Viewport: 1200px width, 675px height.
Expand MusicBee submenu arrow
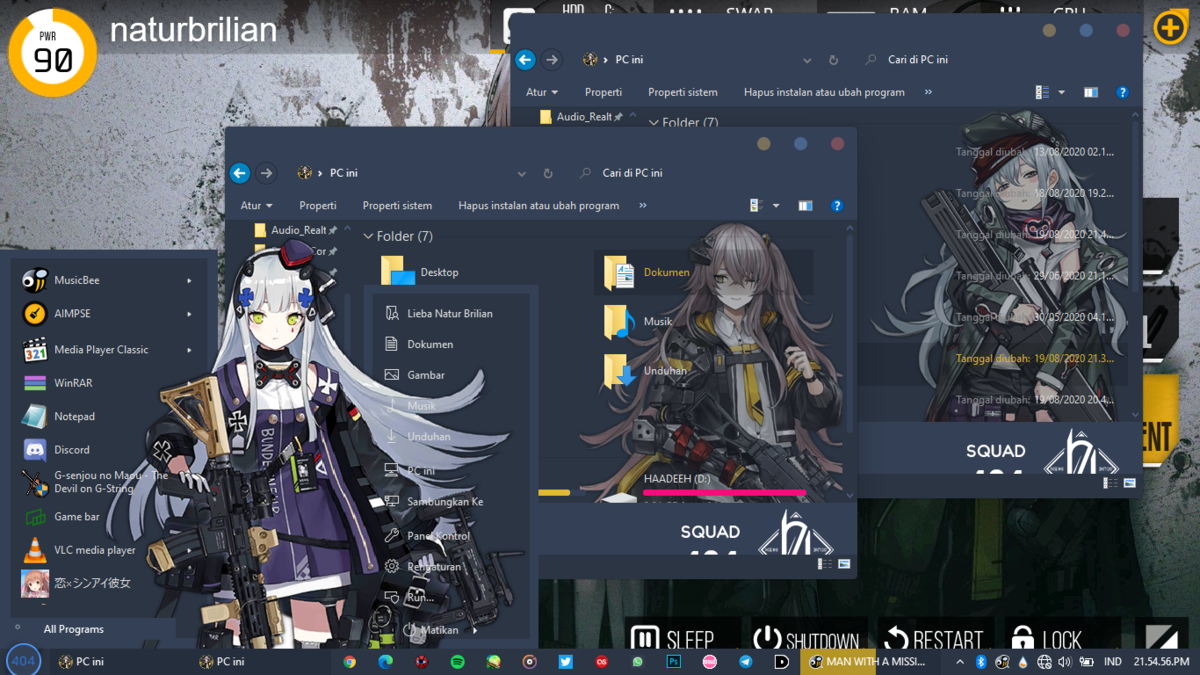[189, 281]
